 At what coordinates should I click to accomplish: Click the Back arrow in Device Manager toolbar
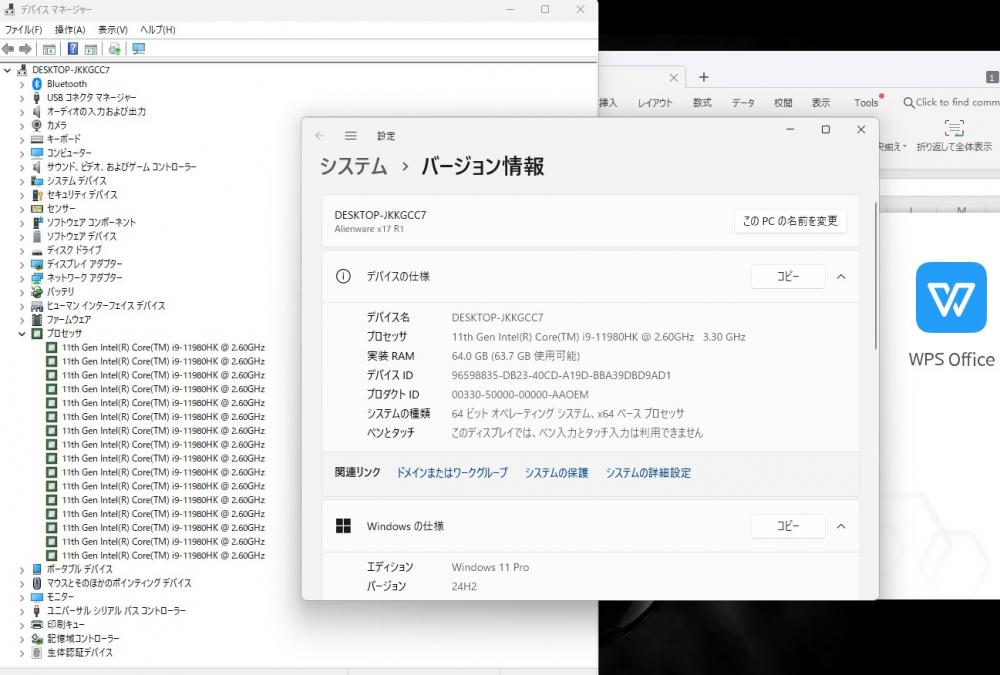point(8,49)
